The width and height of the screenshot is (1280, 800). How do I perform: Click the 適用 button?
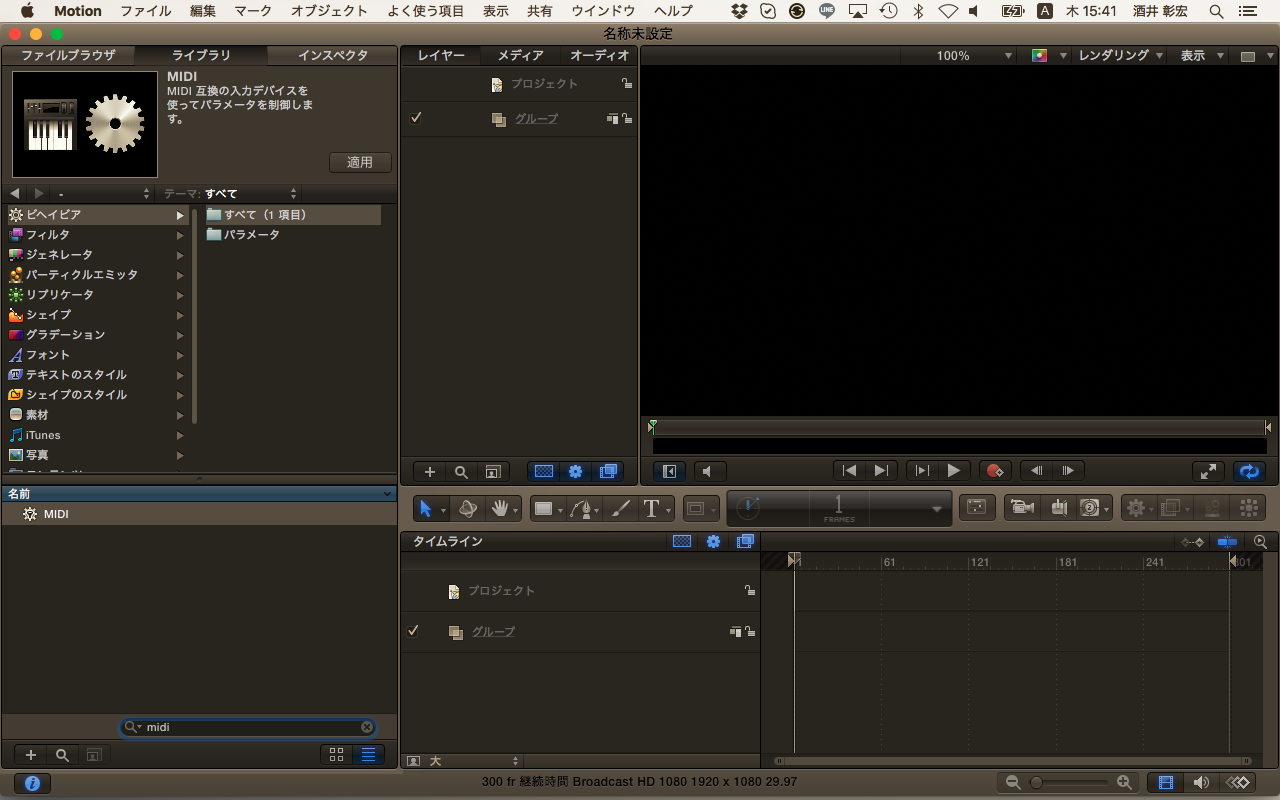coord(360,162)
